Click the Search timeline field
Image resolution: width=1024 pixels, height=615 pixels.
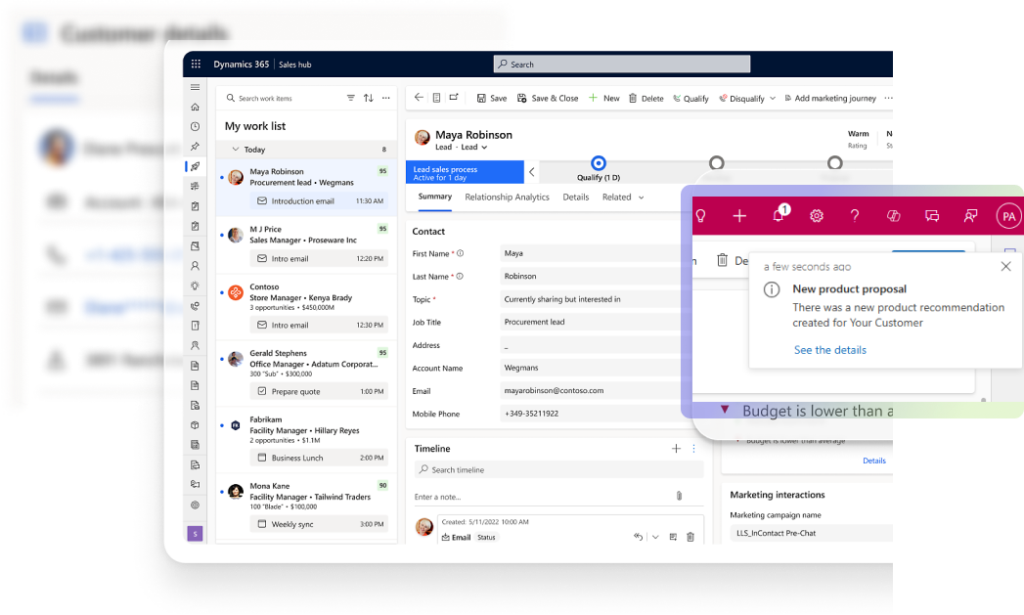[x=560, y=470]
